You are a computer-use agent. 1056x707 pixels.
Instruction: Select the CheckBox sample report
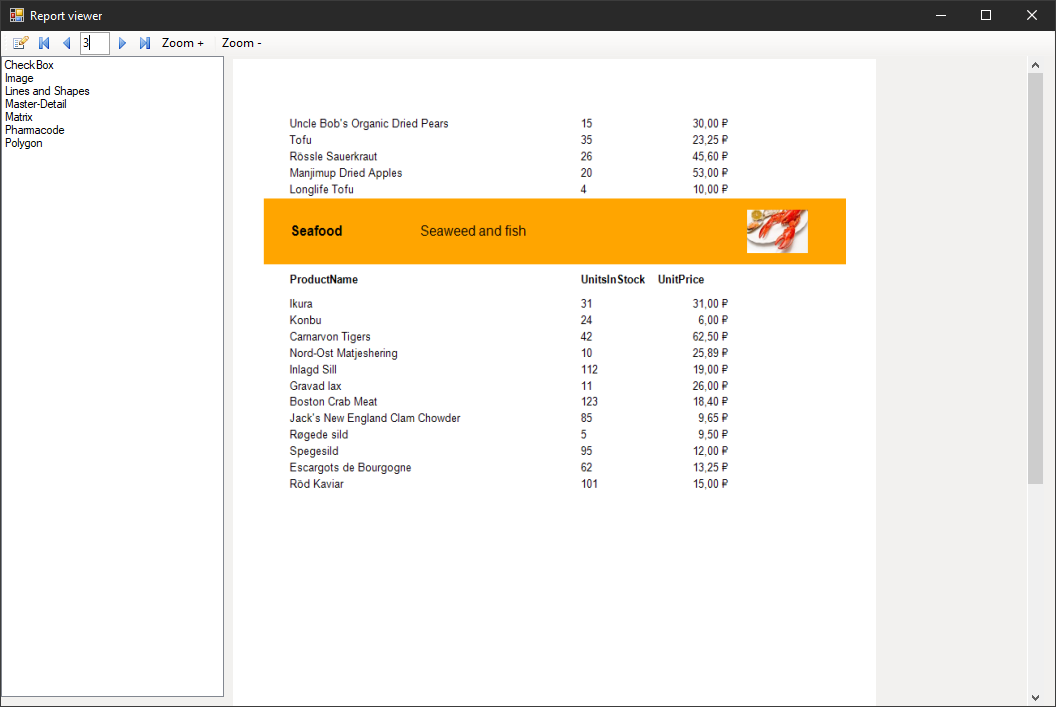tap(29, 64)
